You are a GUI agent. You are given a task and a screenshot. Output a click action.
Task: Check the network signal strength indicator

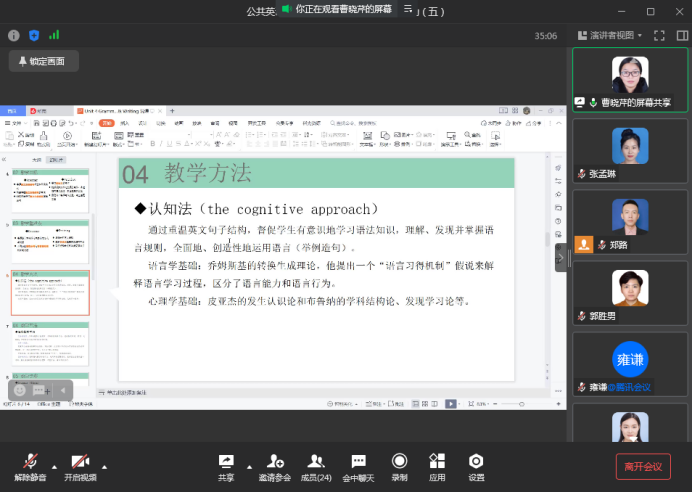(55, 35)
